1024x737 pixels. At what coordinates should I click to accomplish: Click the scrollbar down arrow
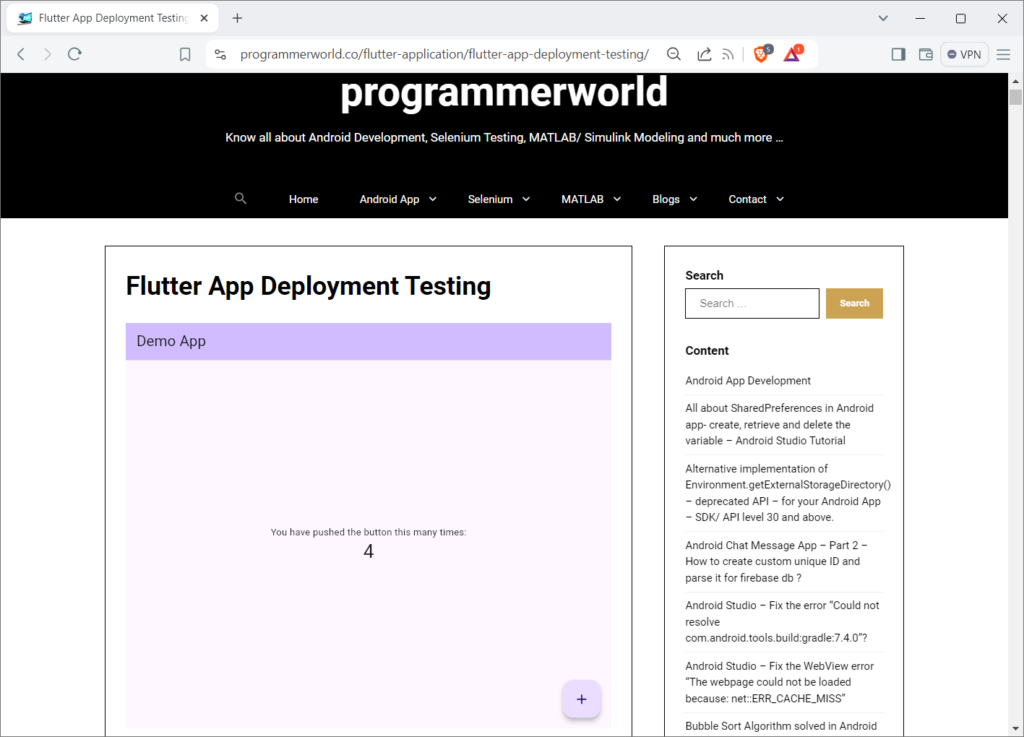click(1015, 729)
